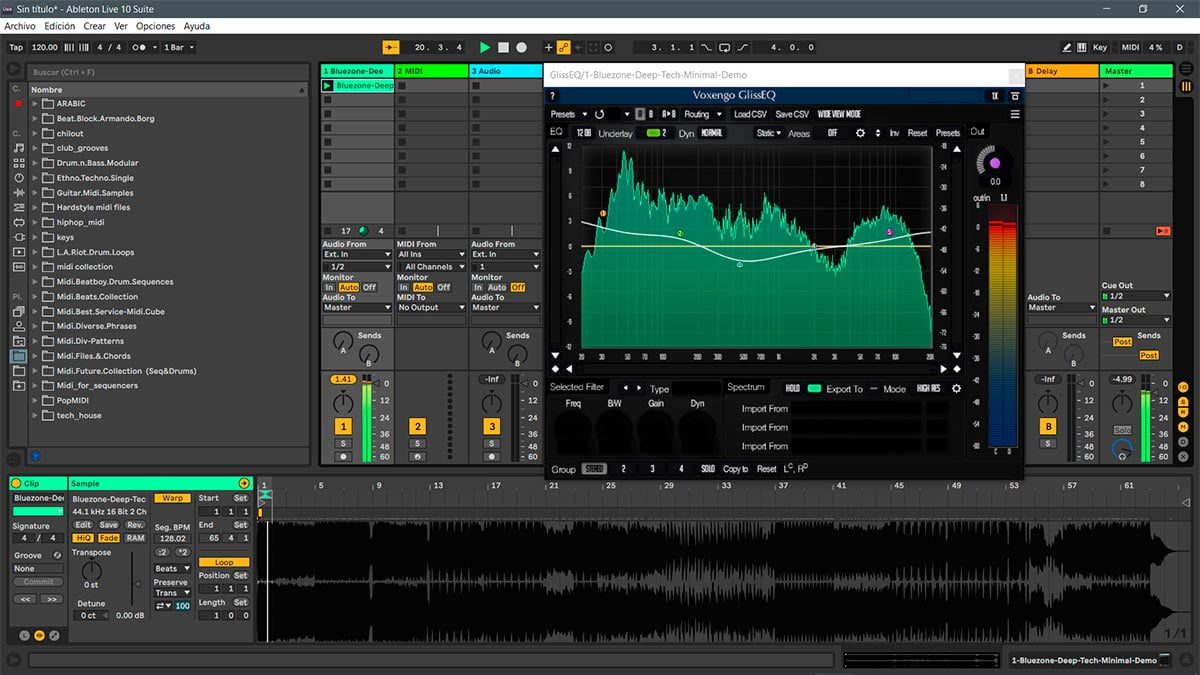
Task: Launch the Bluezone-Deep clip play triangle
Action: 327,86
